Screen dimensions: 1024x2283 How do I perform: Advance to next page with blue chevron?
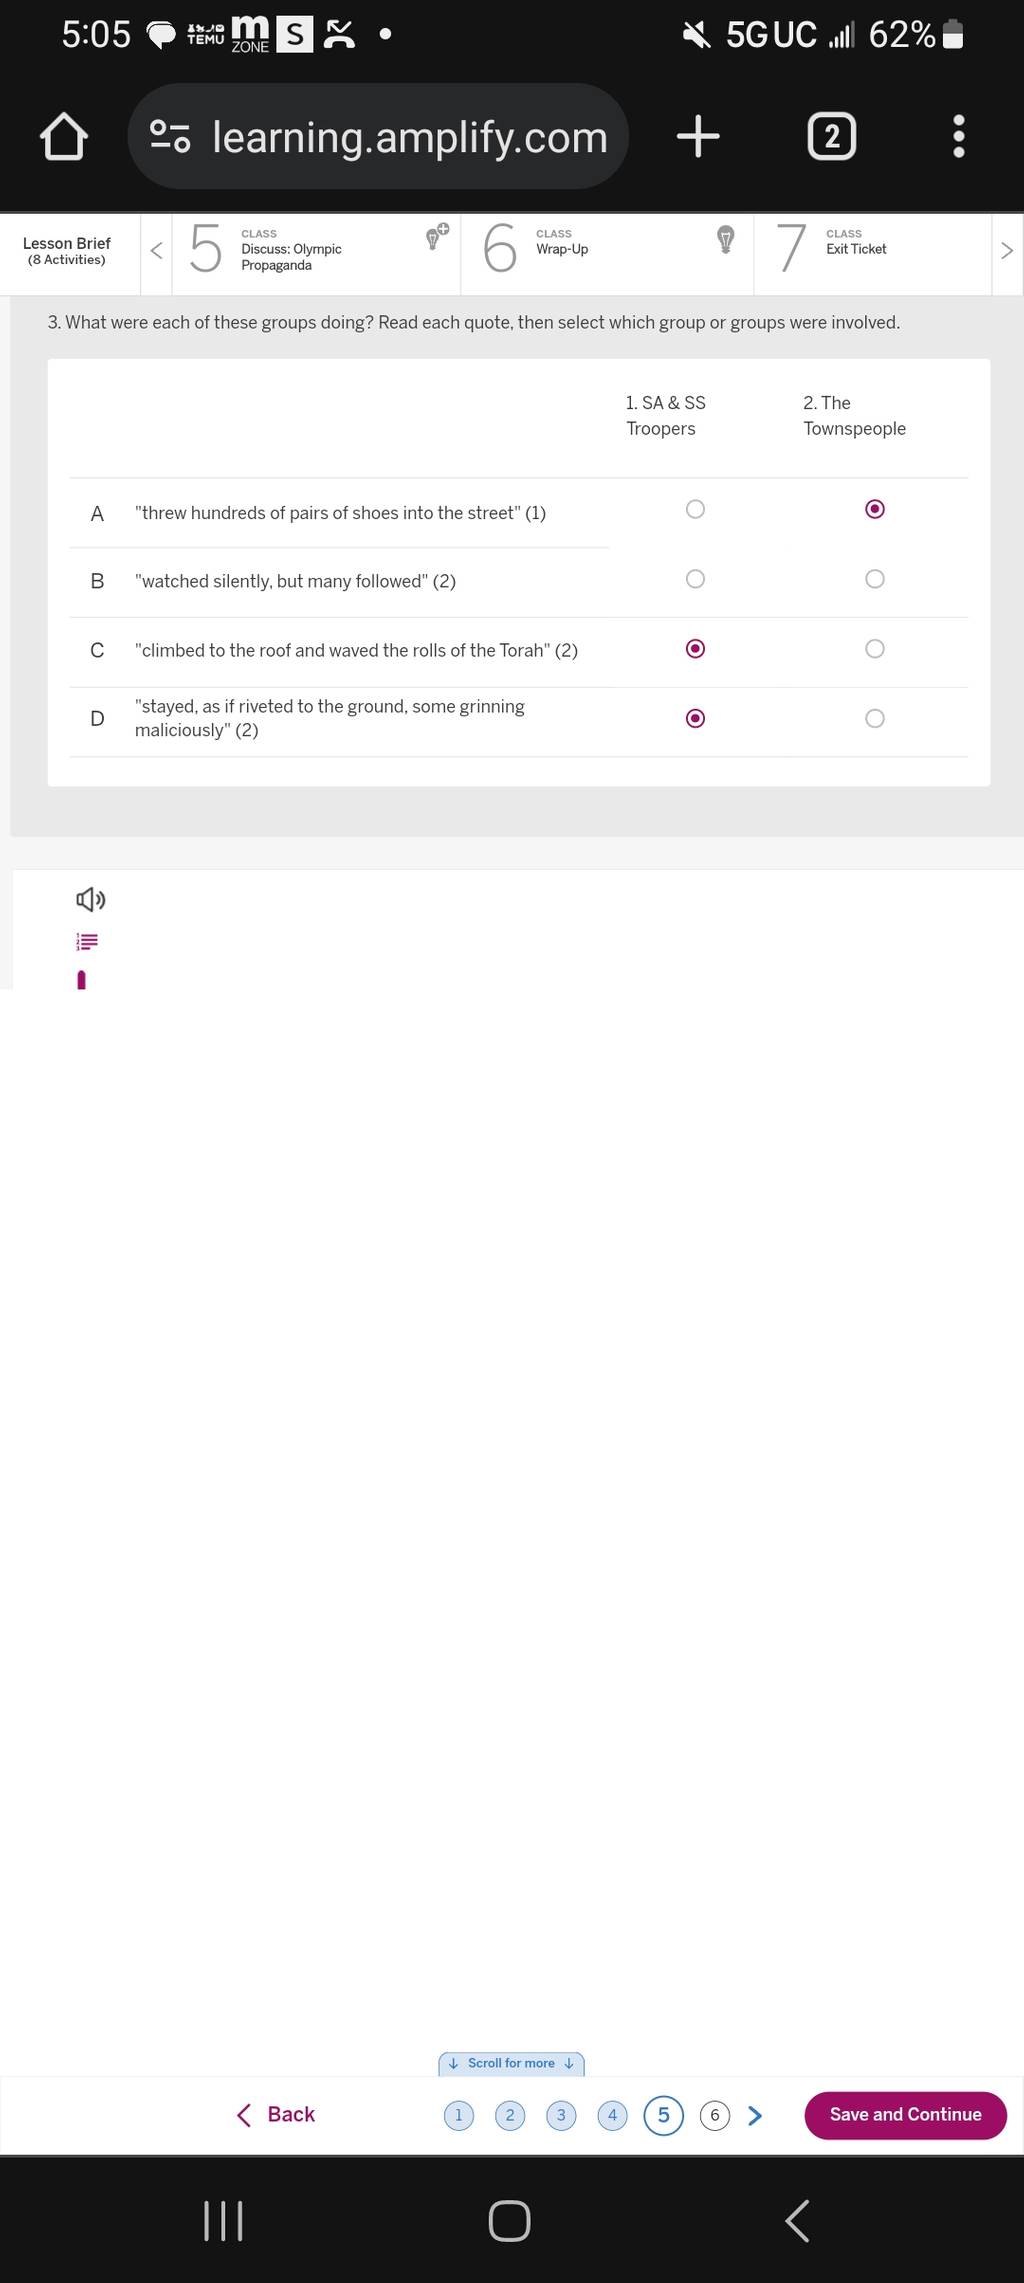click(755, 2114)
